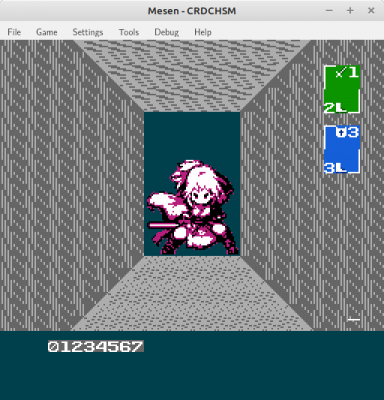Click the 01234567 number text

96,346
